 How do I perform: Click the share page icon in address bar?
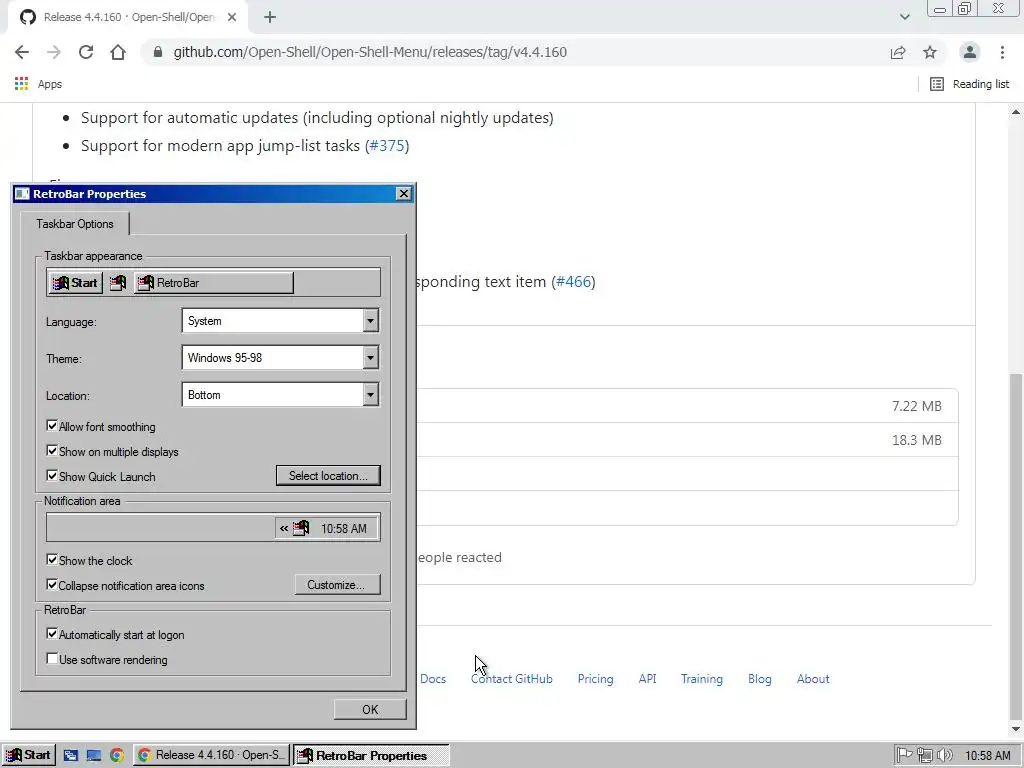(898, 52)
